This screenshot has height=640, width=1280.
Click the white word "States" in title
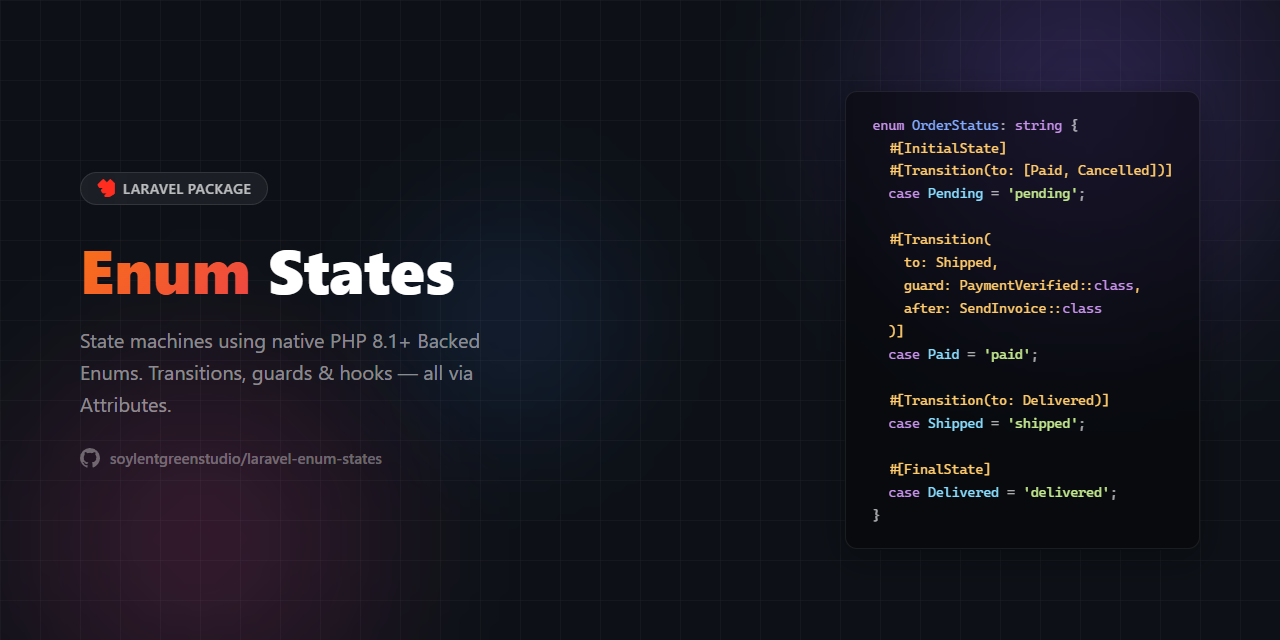click(361, 272)
